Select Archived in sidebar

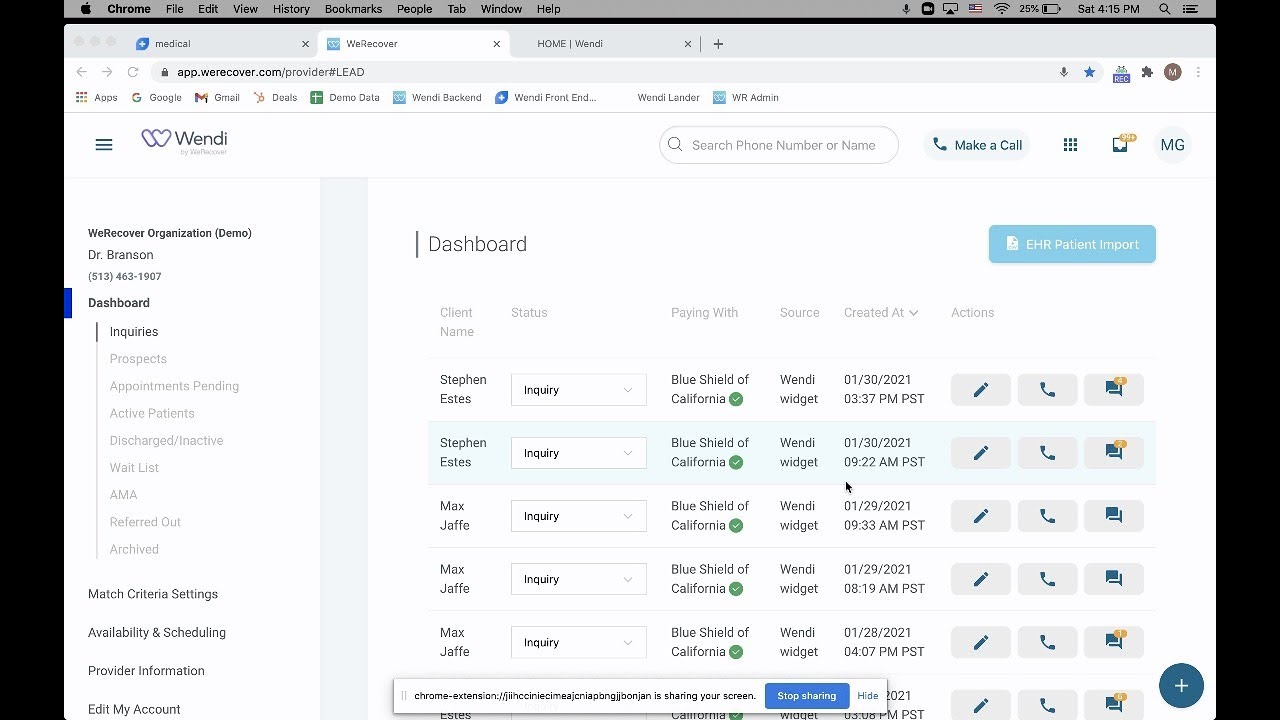tap(134, 549)
